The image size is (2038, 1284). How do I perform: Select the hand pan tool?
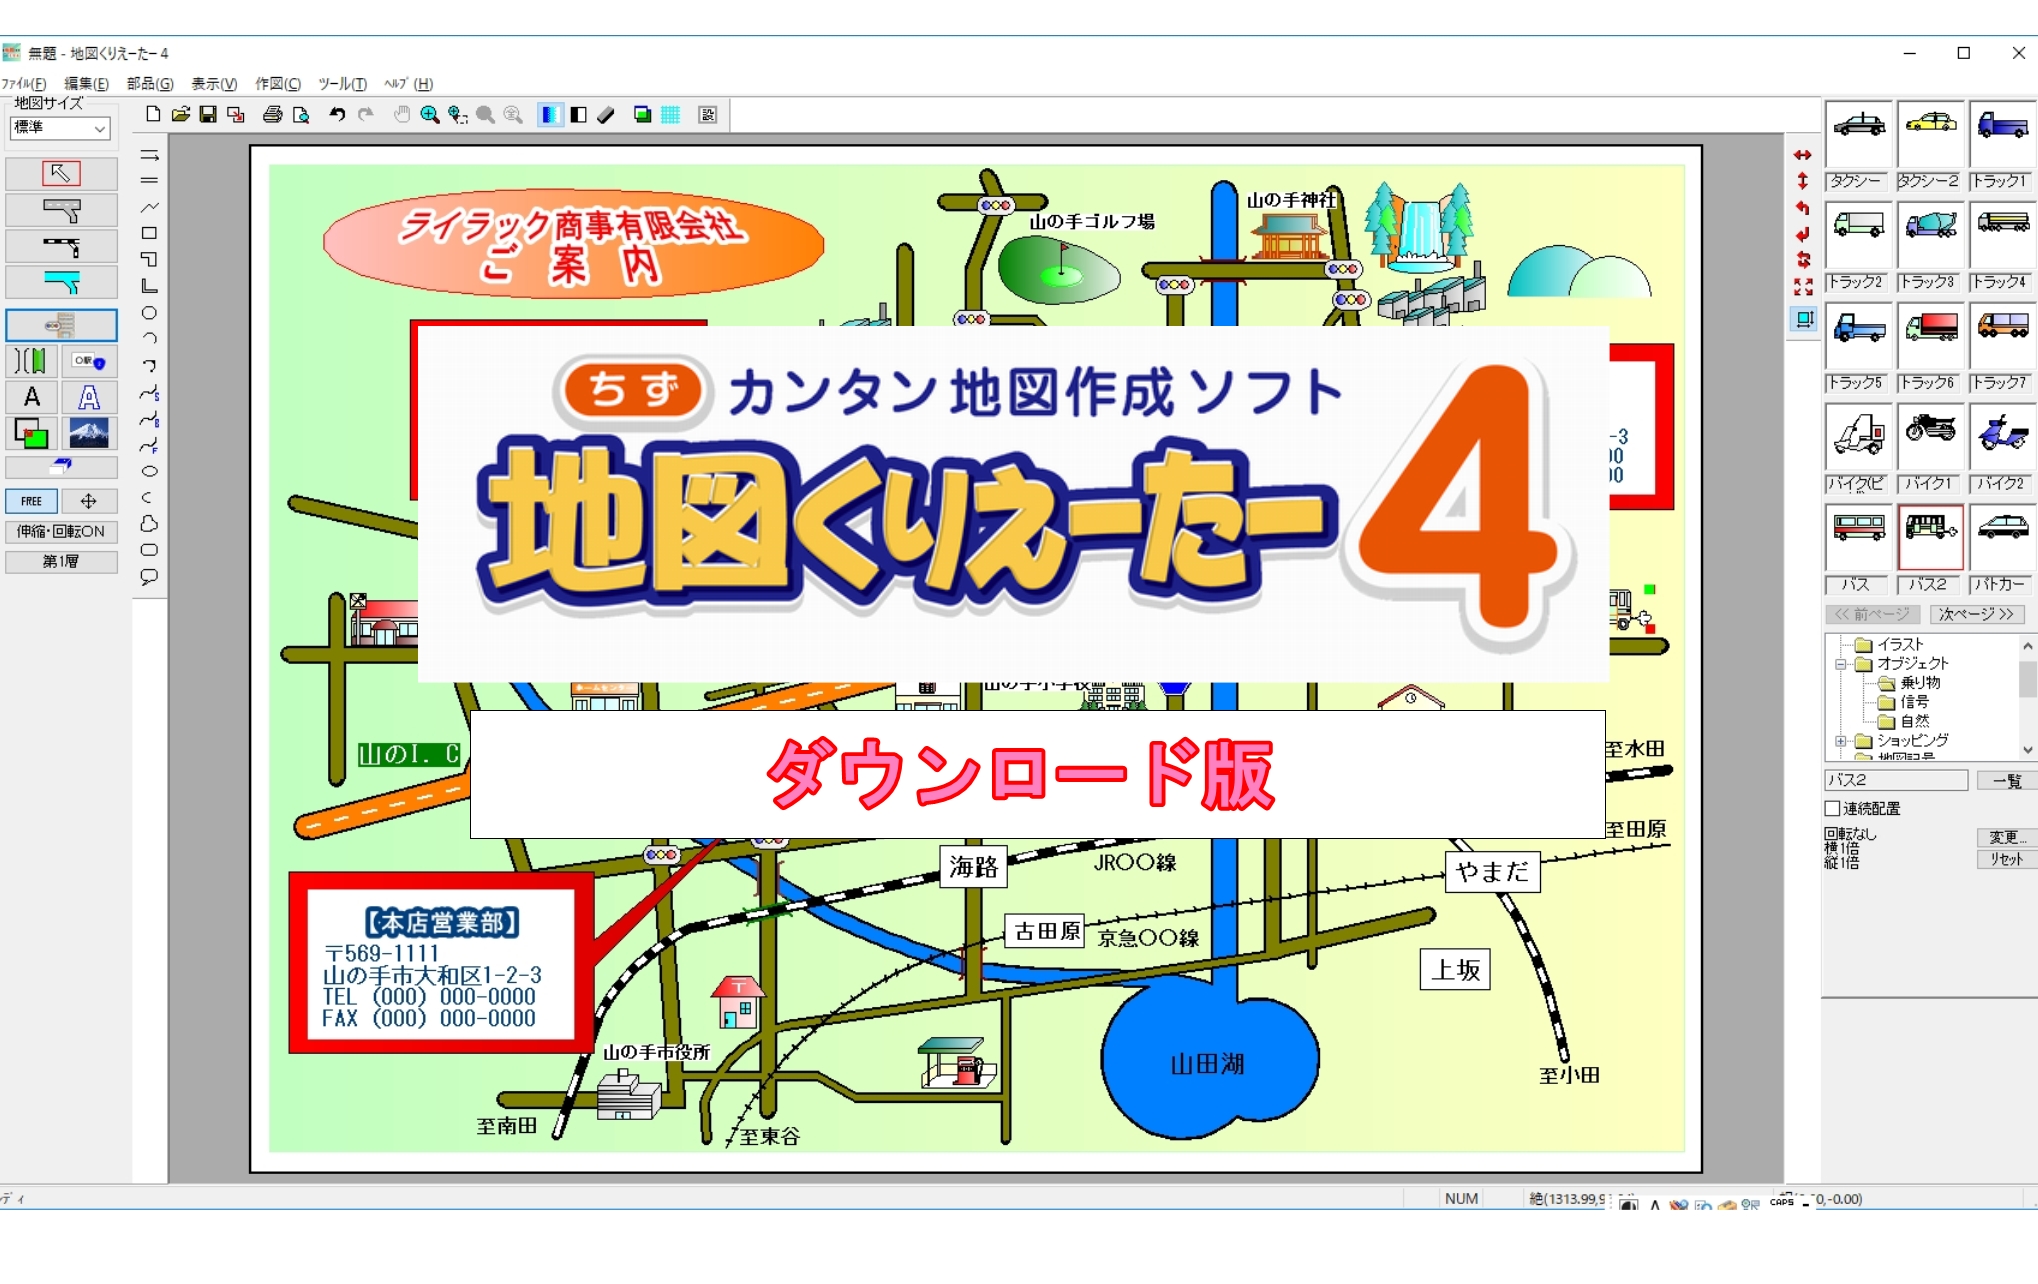click(402, 115)
